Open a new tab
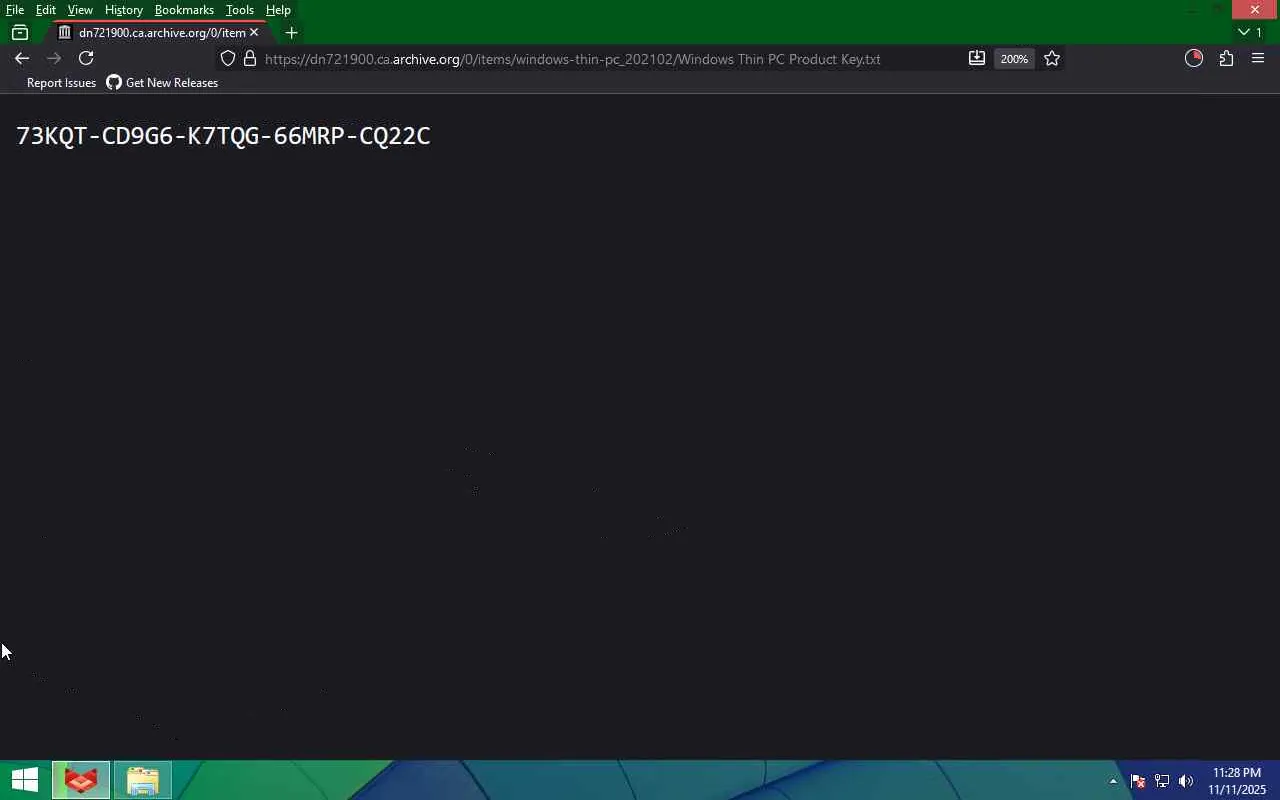The image size is (1280, 800). click(291, 32)
